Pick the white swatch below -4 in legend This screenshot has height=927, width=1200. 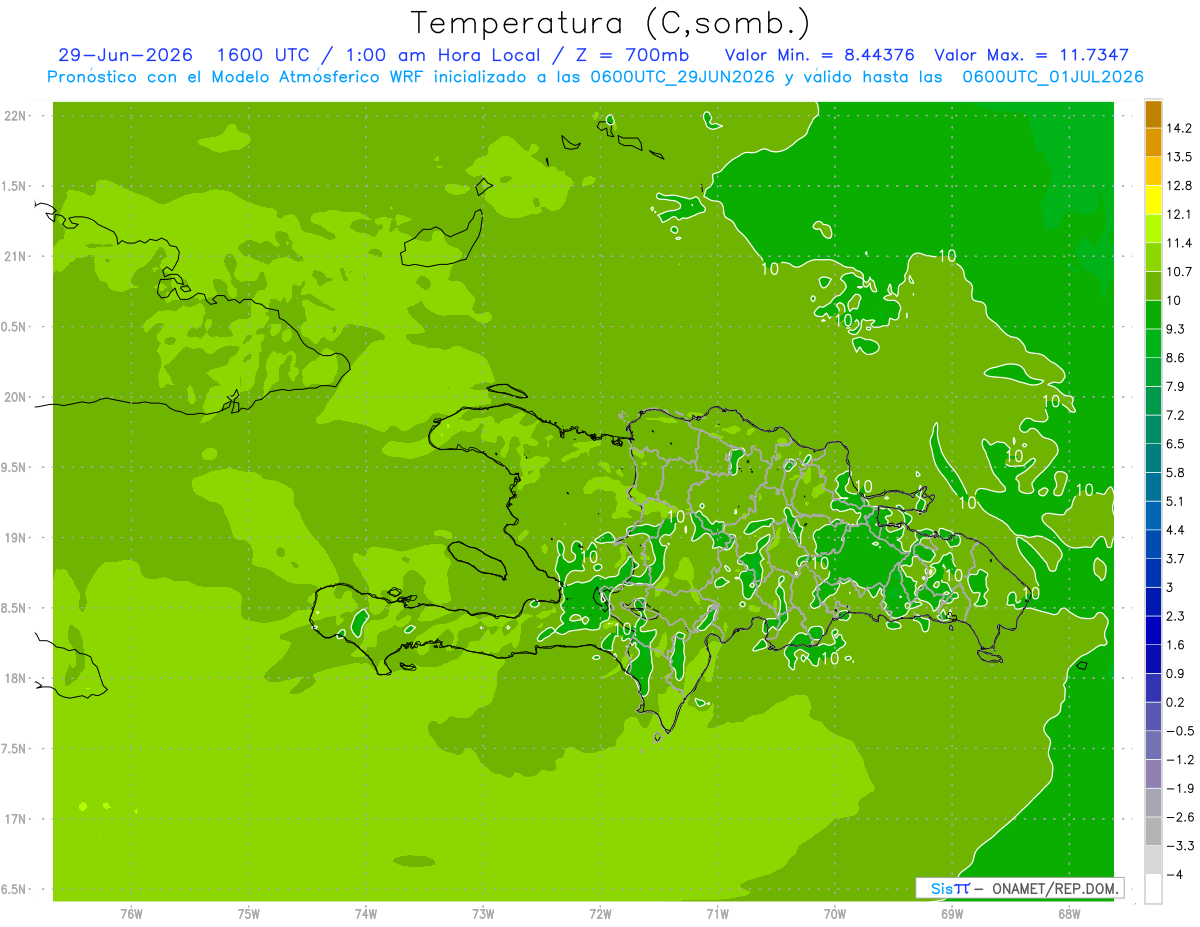point(1153,889)
